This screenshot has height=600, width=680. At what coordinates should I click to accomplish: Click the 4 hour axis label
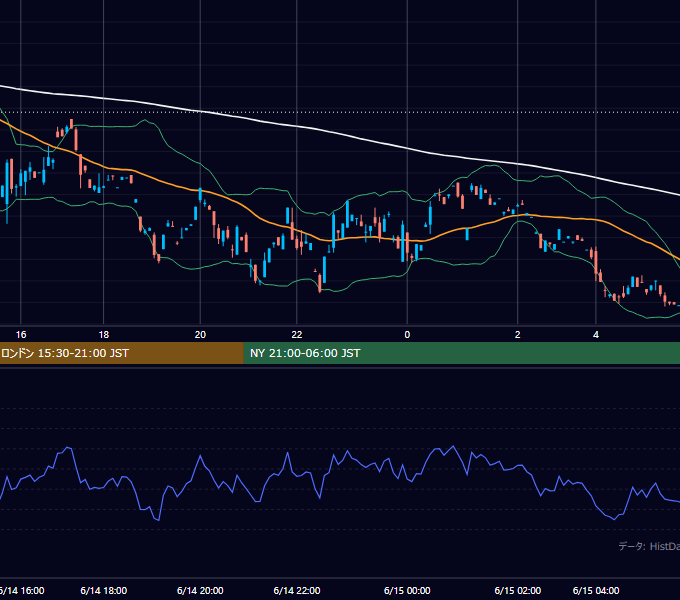[596, 335]
